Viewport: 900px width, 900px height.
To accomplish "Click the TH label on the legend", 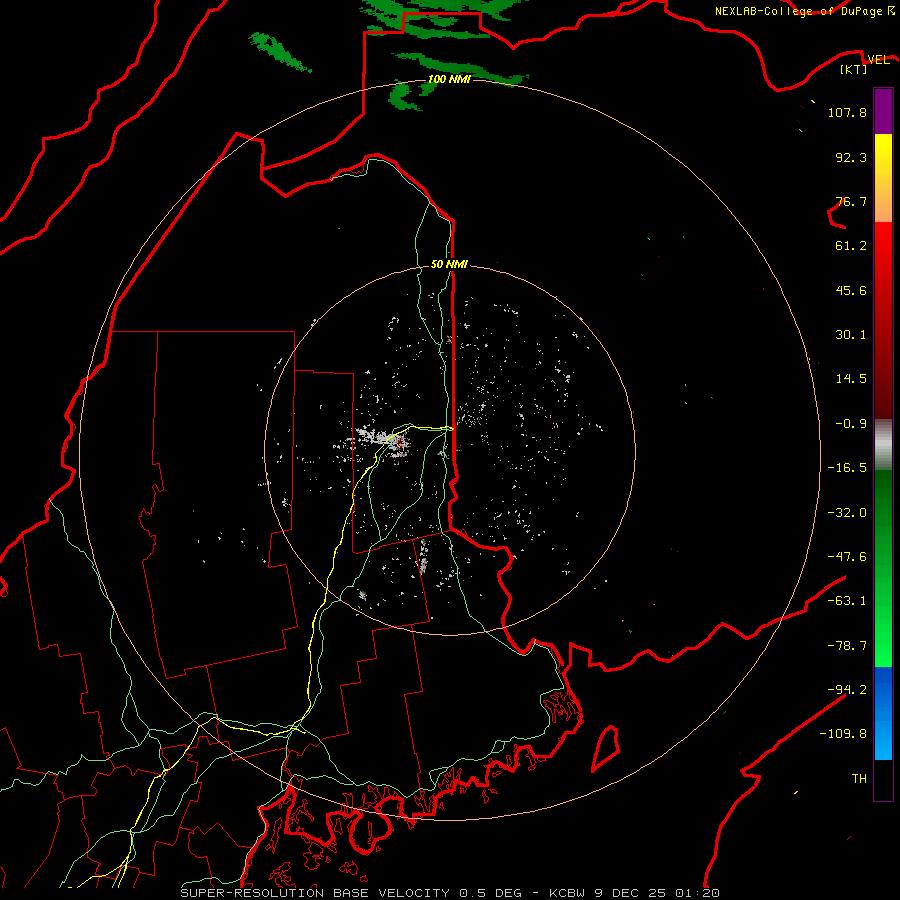I will coord(859,779).
